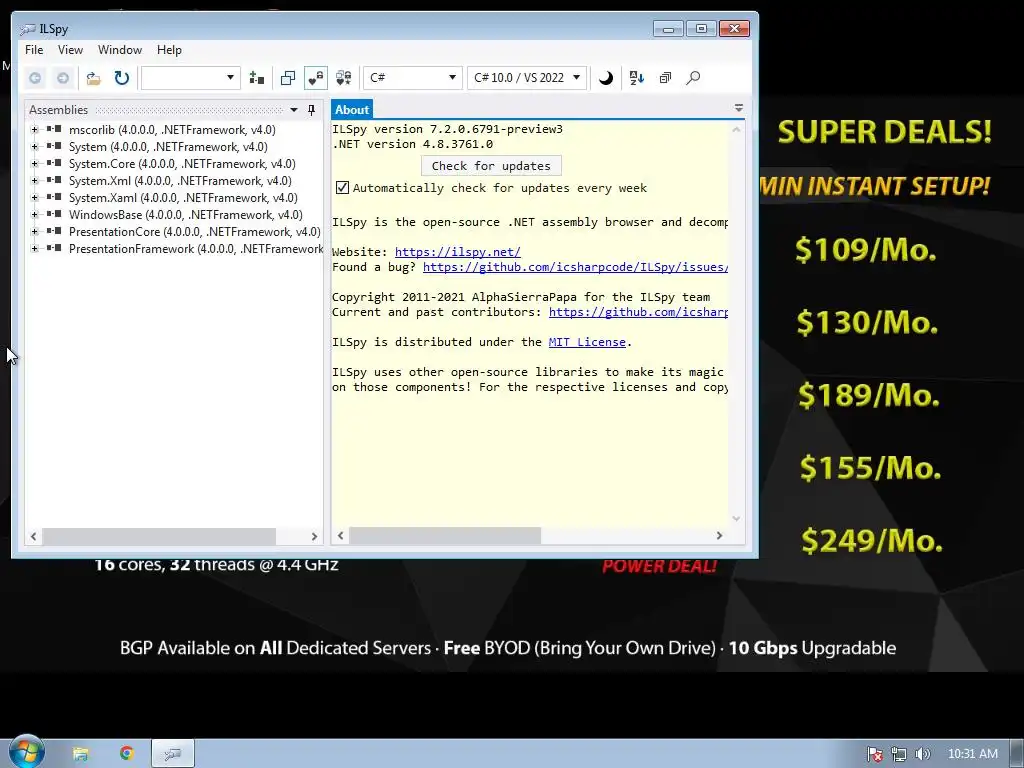The width and height of the screenshot is (1024, 768).
Task: Select System.Xml (4.0.0.0) tree row
Action: pyautogui.click(x=180, y=181)
